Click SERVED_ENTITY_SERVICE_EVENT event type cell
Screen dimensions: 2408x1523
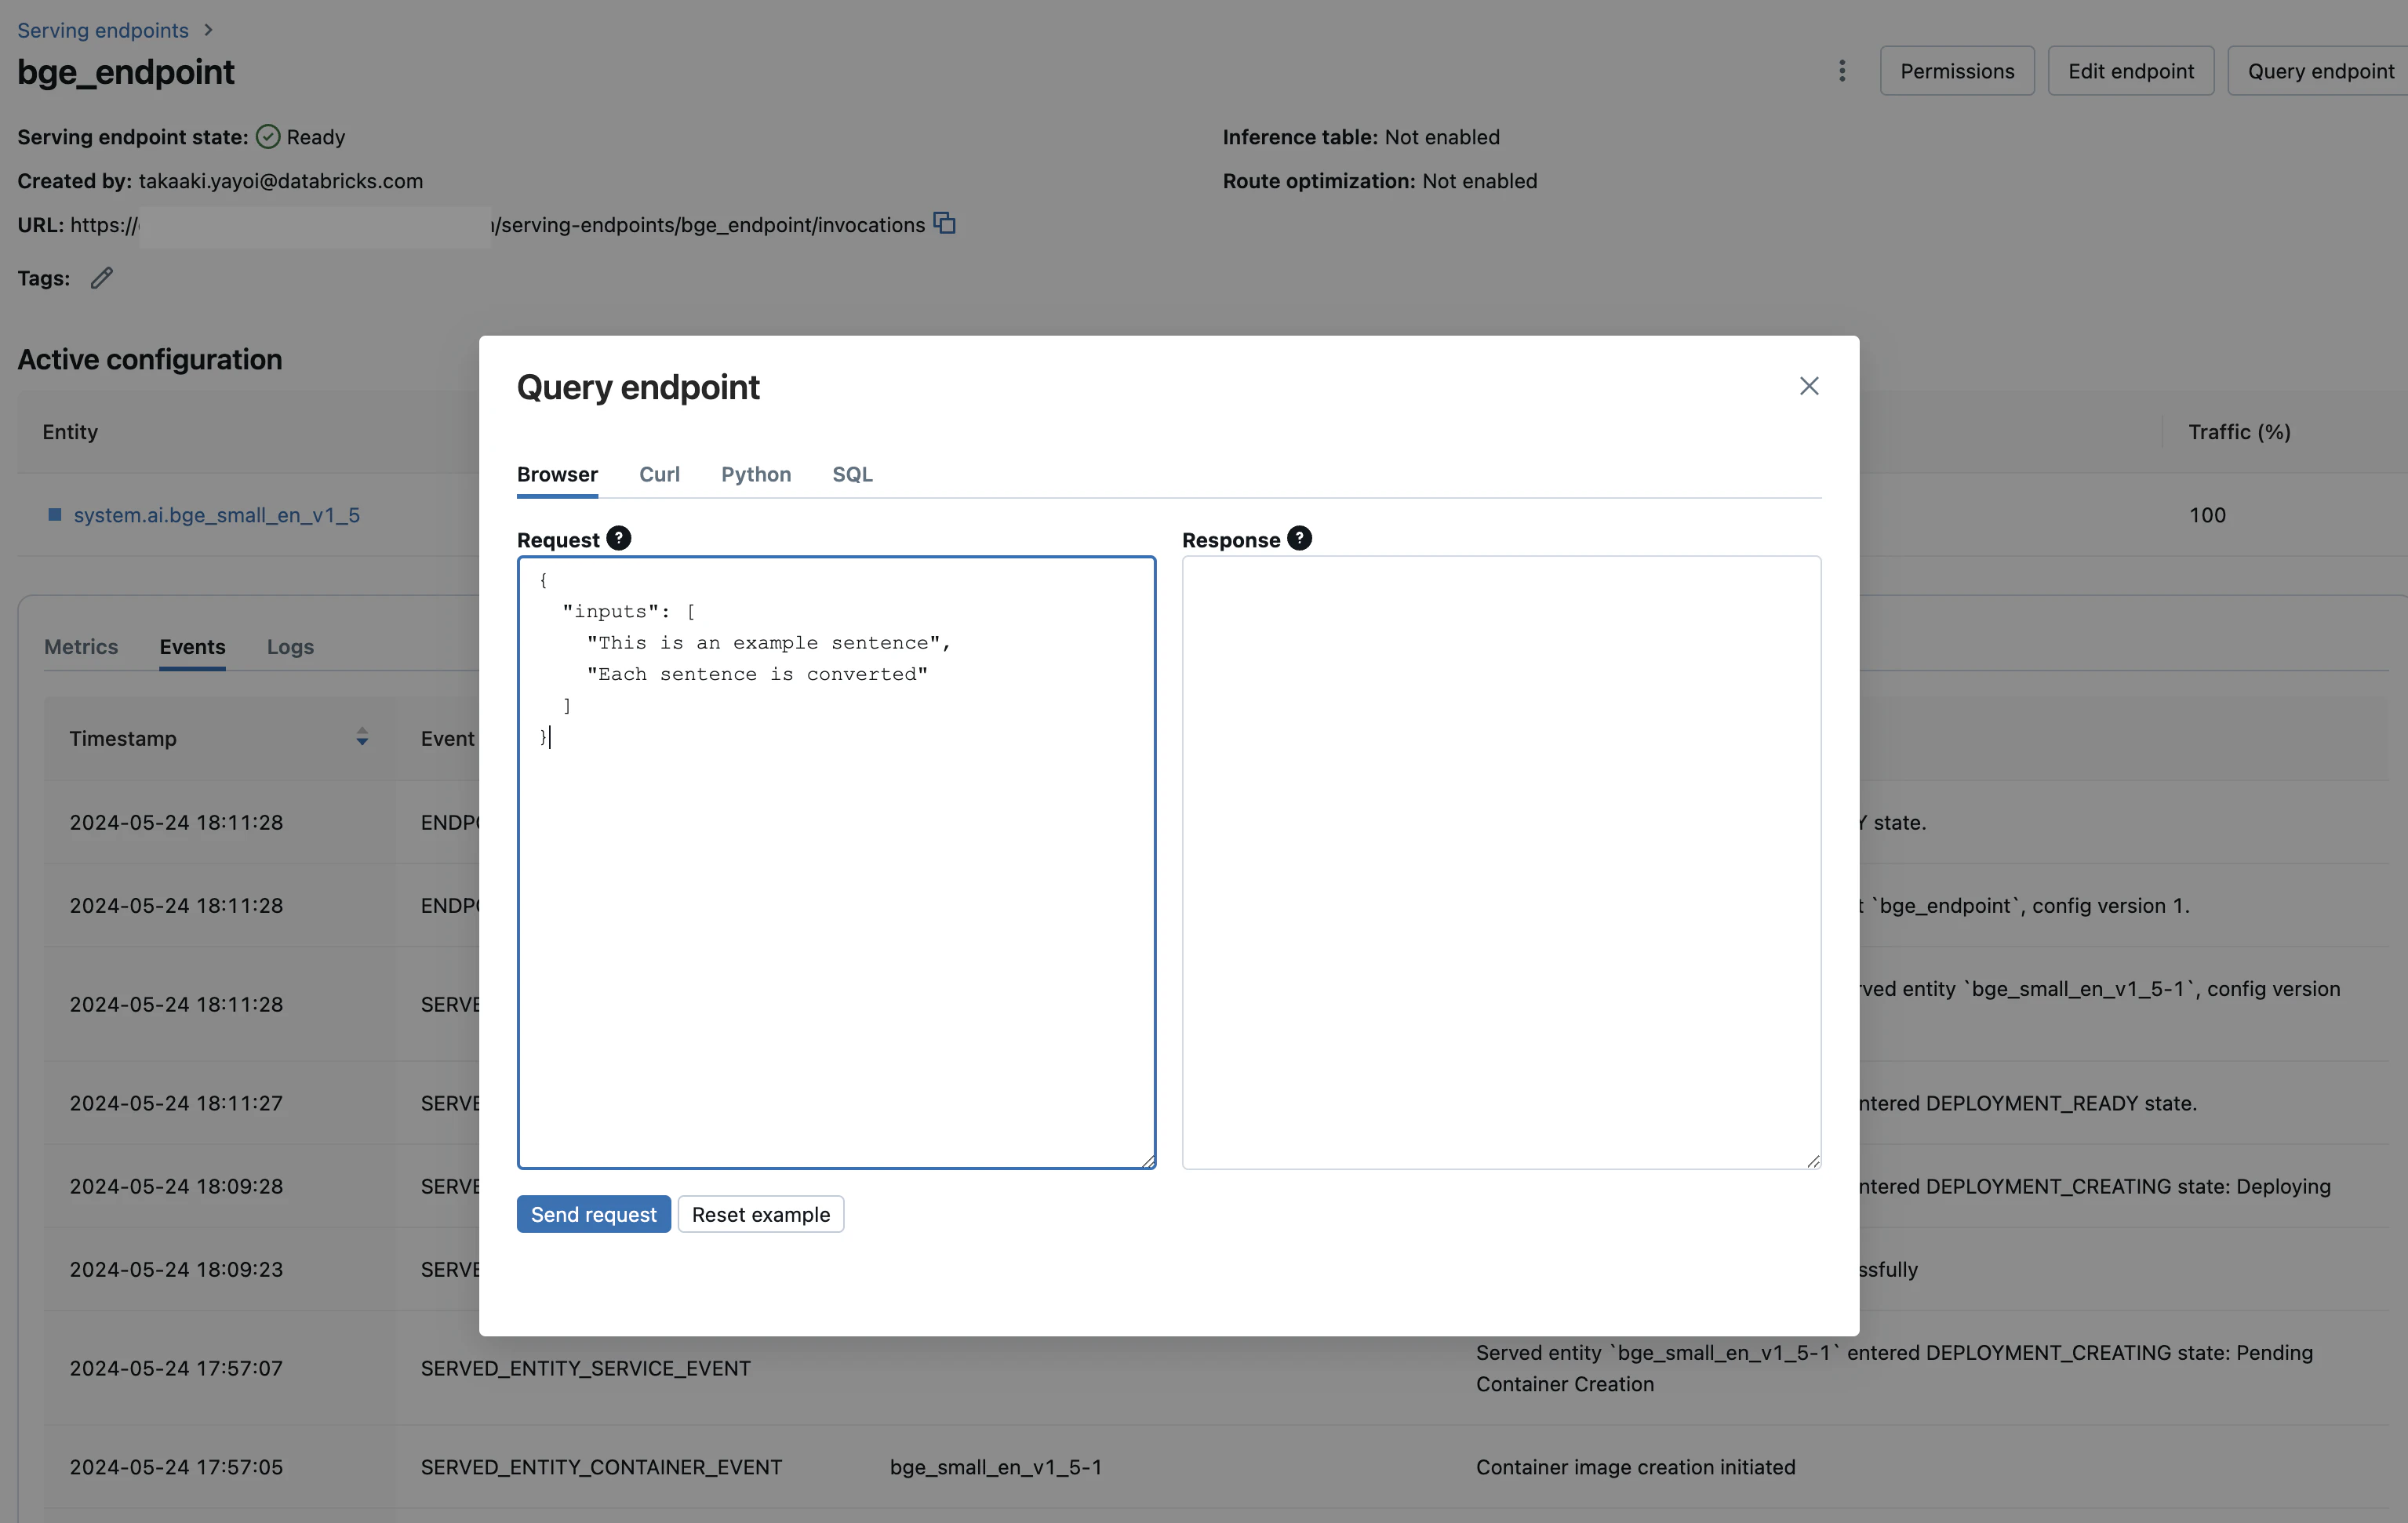[586, 1368]
